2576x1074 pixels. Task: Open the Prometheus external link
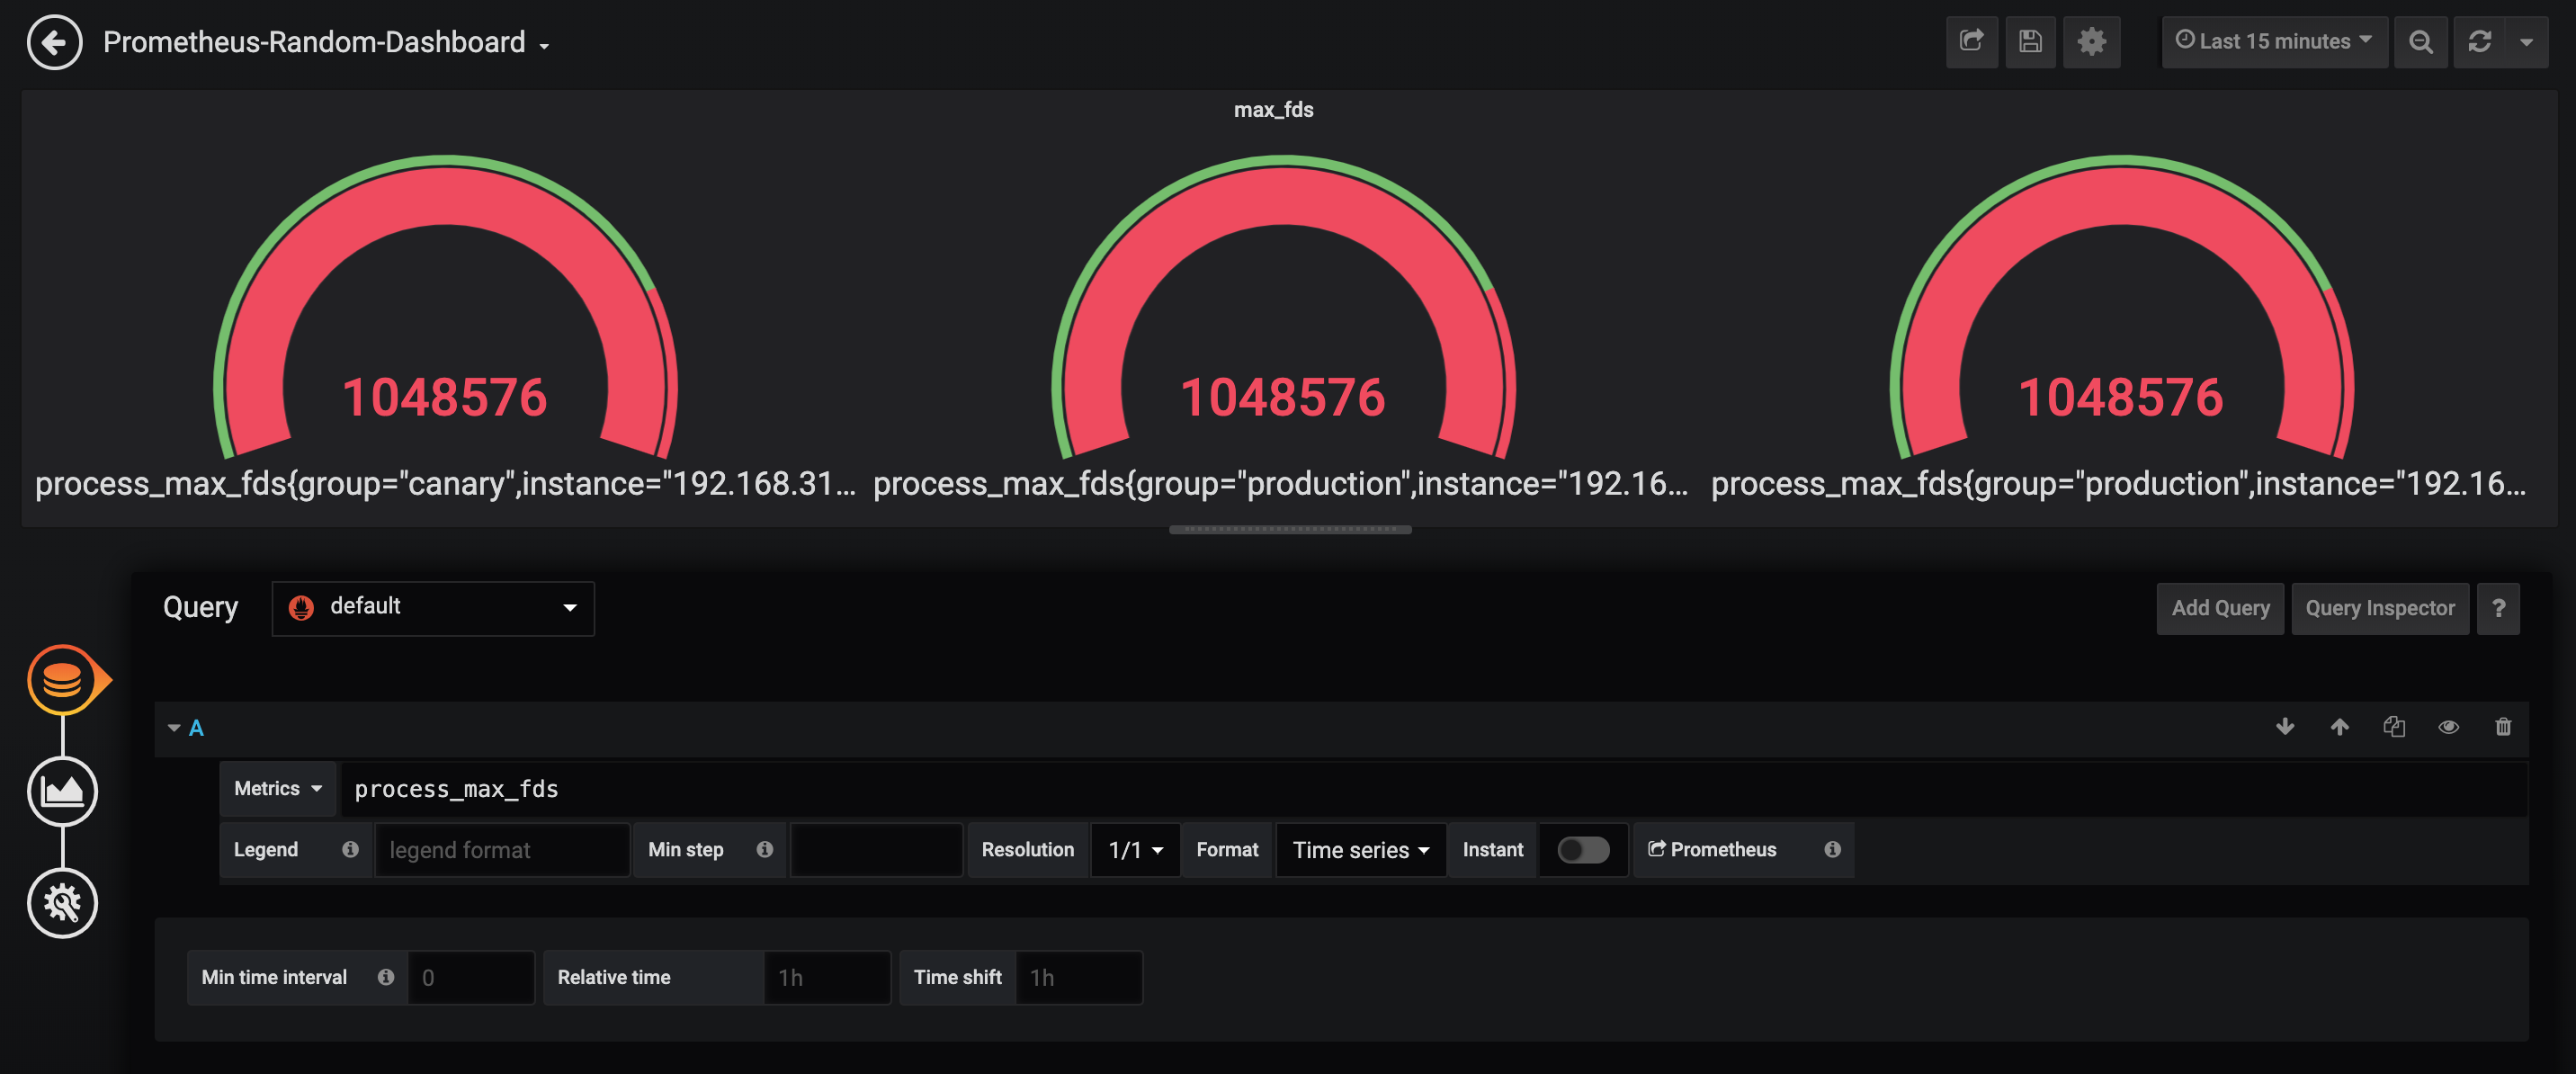pyautogui.click(x=1712, y=849)
